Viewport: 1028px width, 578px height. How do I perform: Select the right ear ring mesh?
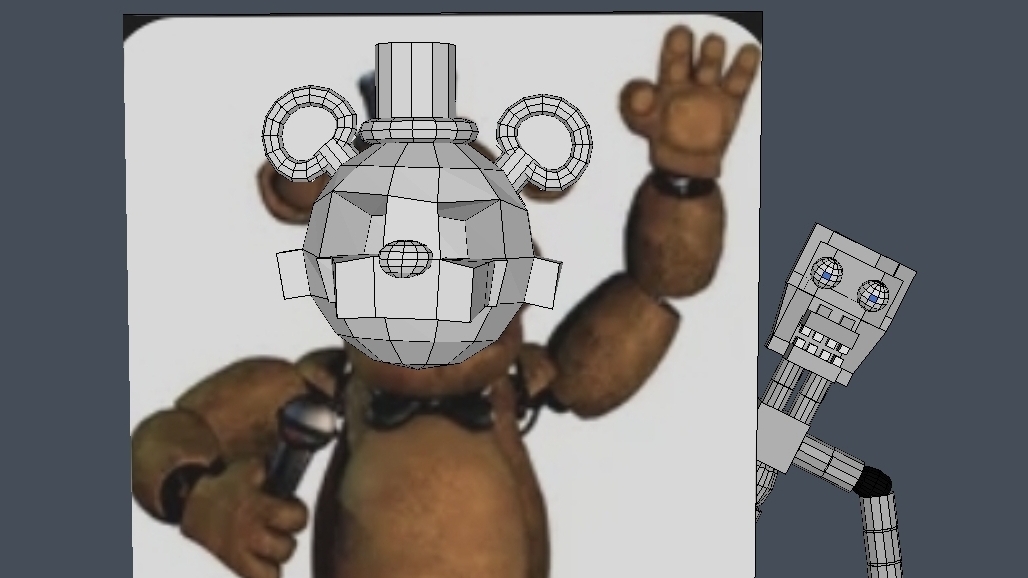(544, 142)
